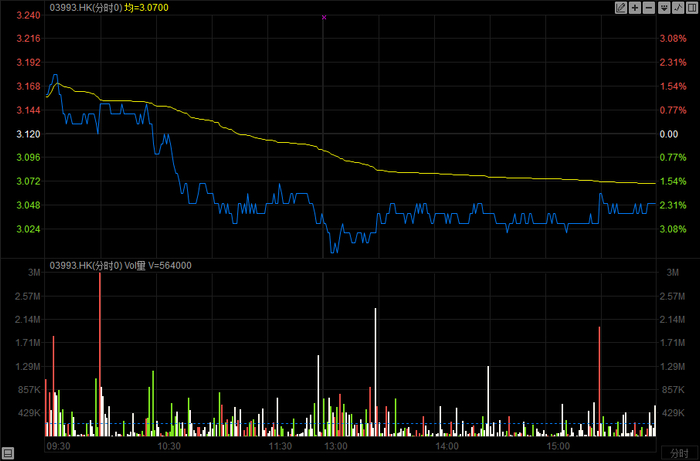Click the 0.00% label on right axis
The image size is (700, 461).
coord(667,134)
